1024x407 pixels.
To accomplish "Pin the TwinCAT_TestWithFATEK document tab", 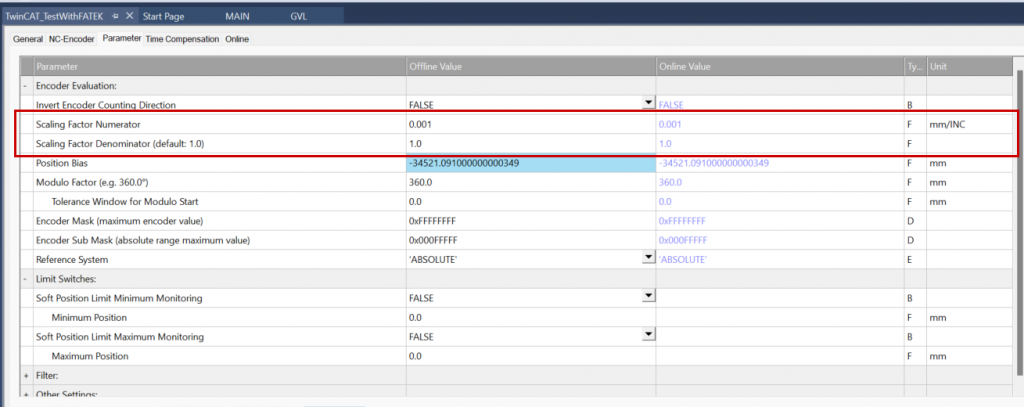I will [115, 17].
